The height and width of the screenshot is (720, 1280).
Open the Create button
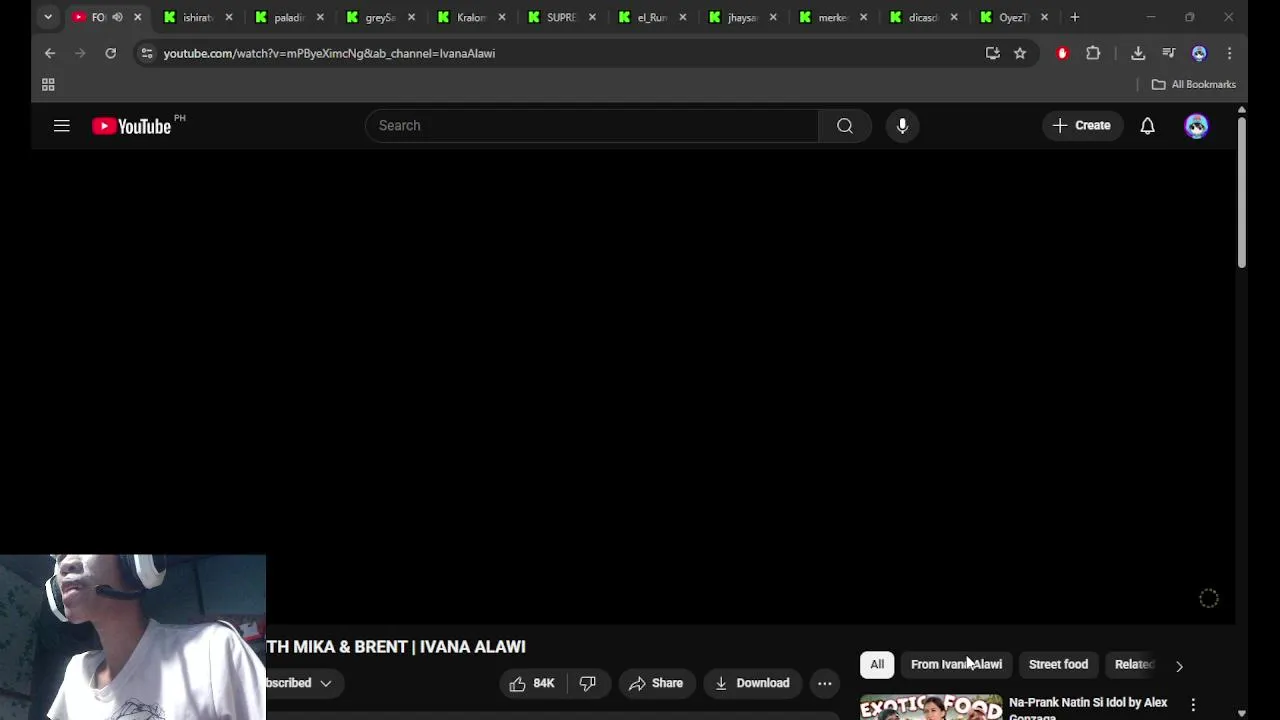1081,126
